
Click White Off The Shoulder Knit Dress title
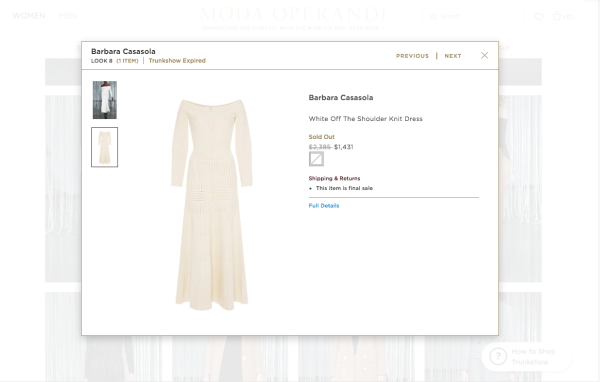click(x=365, y=119)
